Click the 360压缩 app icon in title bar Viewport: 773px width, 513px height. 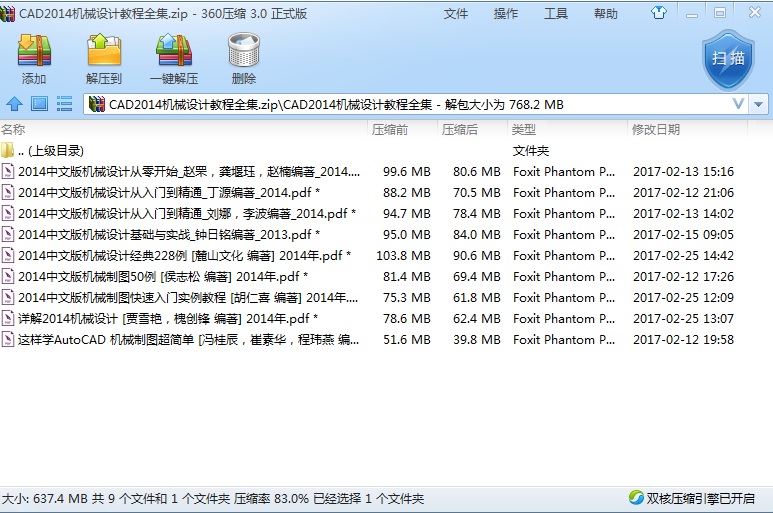tap(7, 14)
